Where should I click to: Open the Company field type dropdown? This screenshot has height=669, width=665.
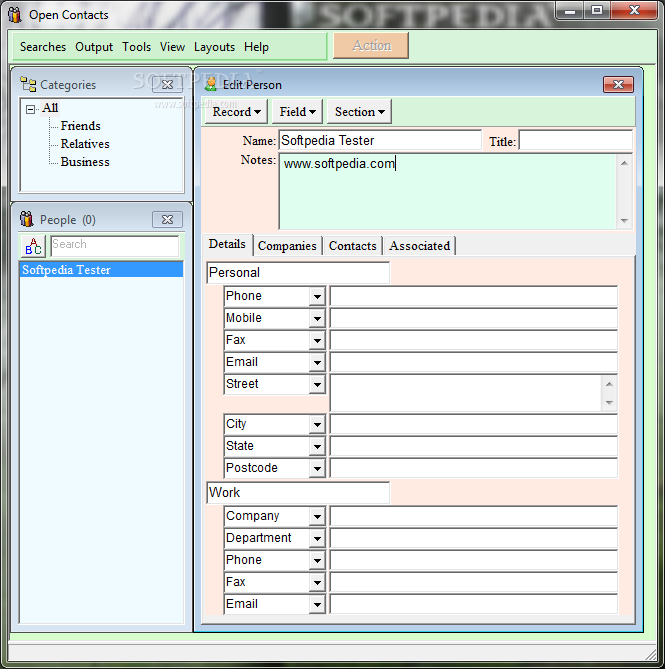317,517
